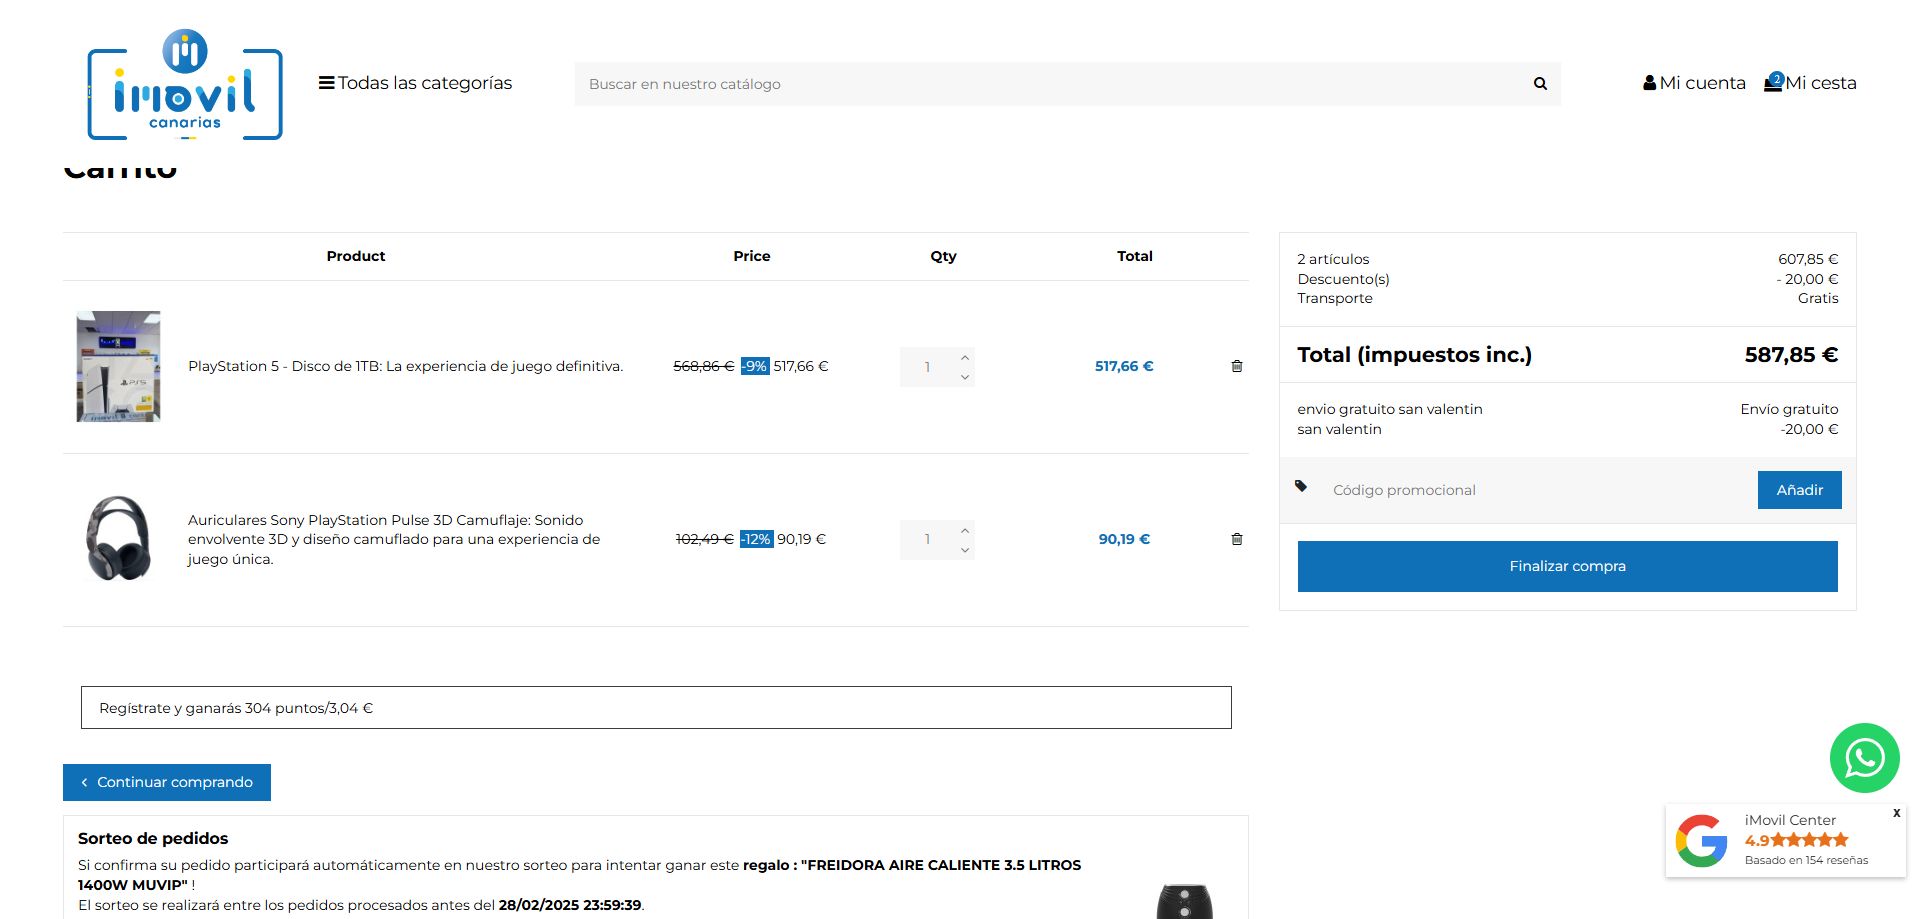
Task: Decrease PlayStation 5 quantity
Action: (x=965, y=377)
